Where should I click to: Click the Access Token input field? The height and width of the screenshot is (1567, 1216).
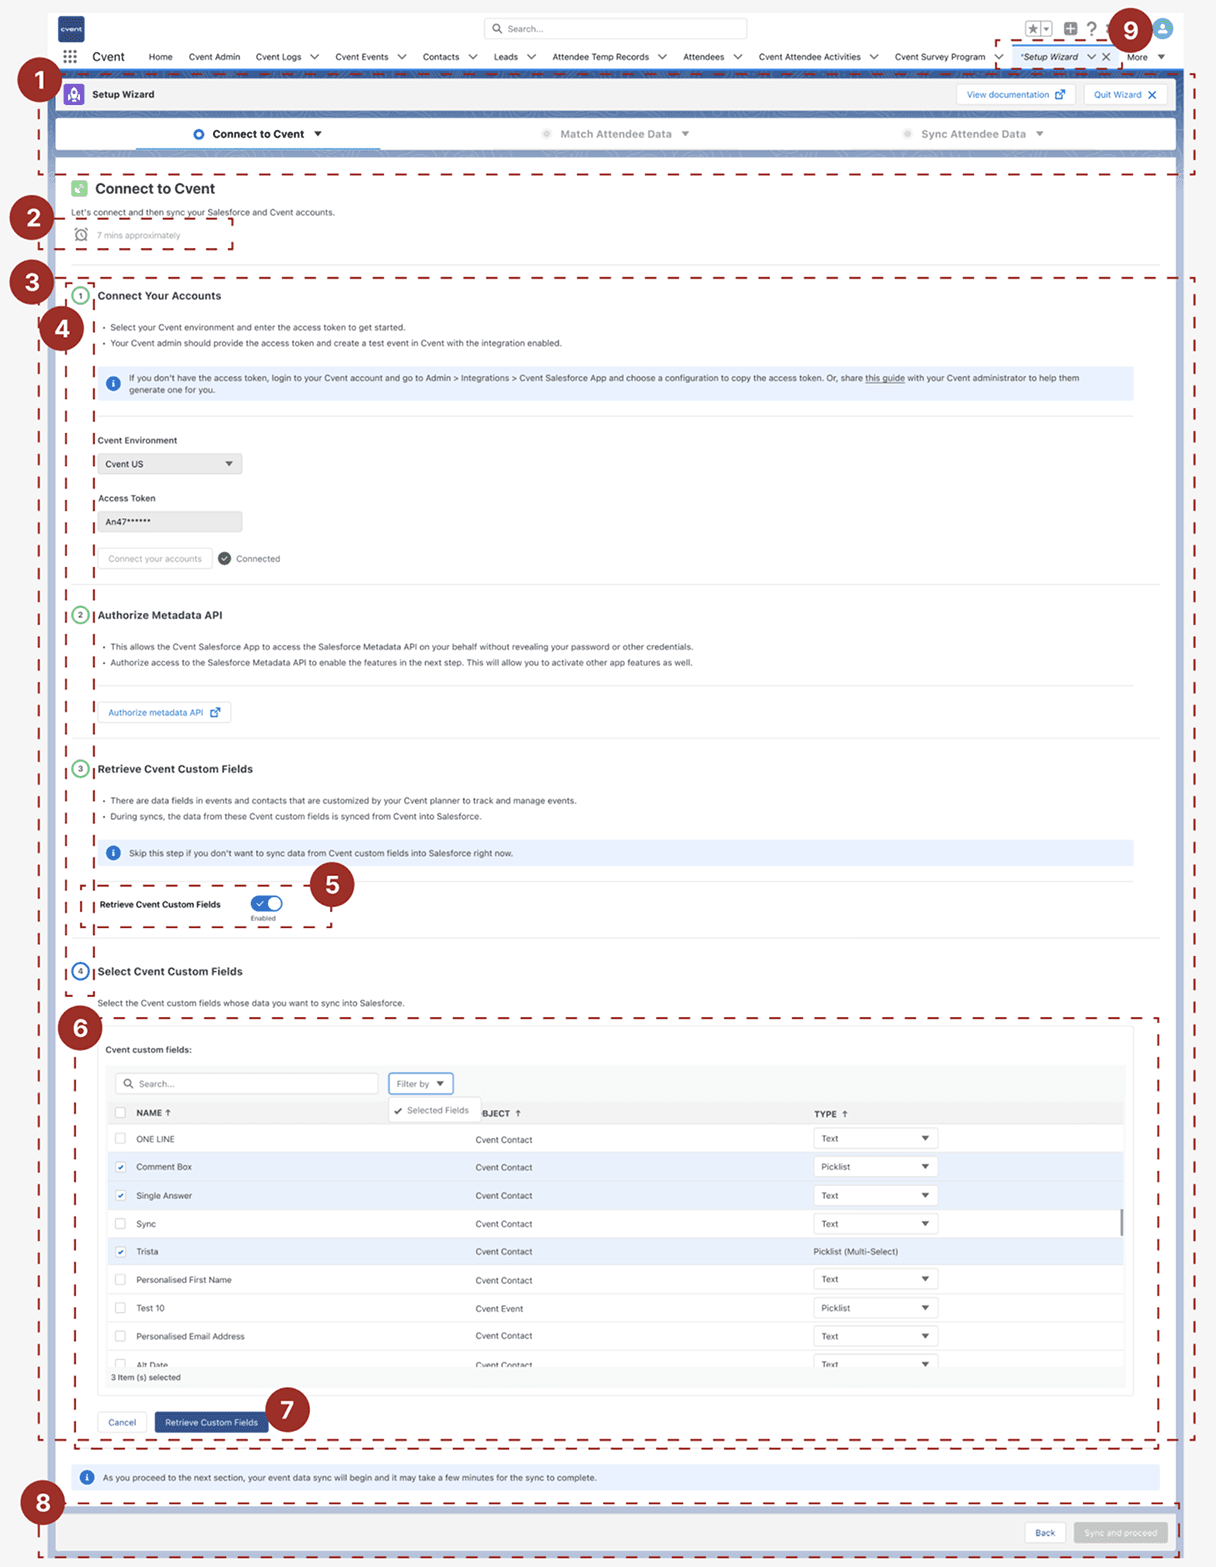point(169,522)
